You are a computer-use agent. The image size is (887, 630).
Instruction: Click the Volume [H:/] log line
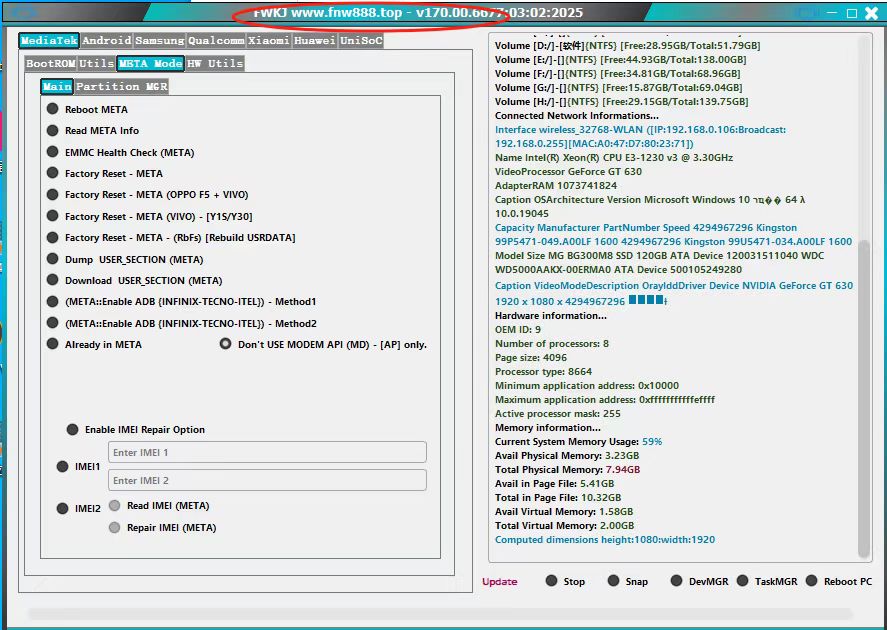621,101
